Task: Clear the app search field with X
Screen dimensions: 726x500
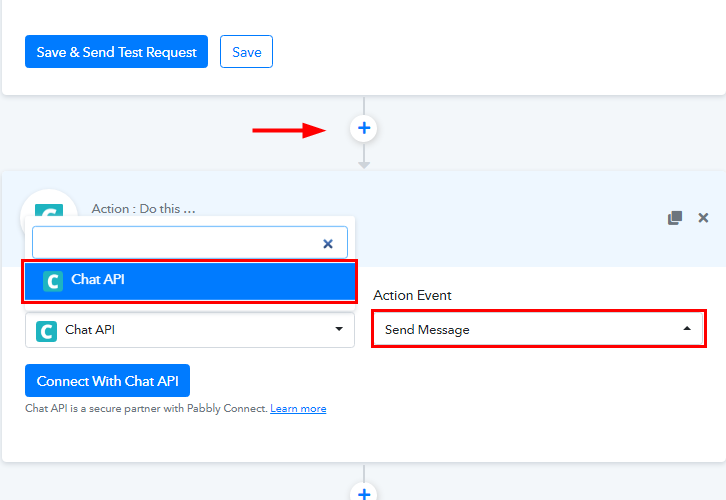Action: pos(328,244)
